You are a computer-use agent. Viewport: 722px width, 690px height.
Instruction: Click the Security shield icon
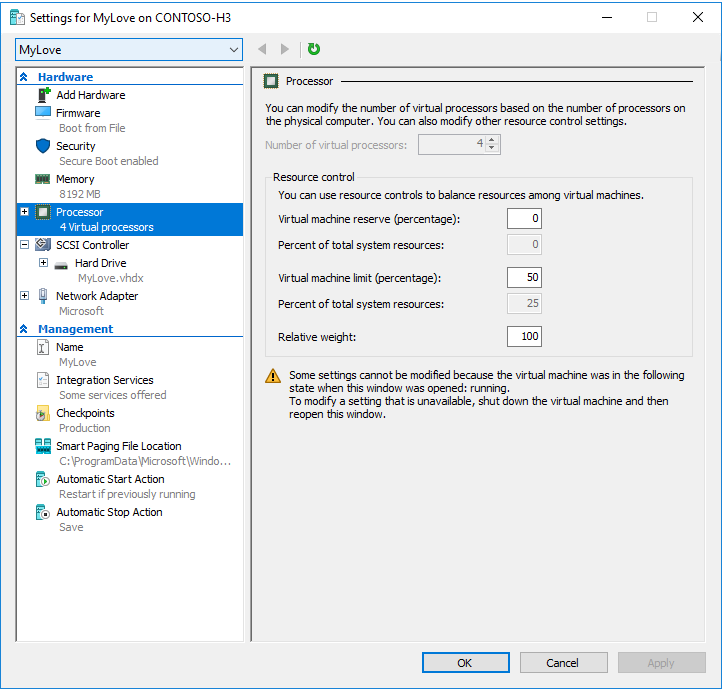(43, 146)
